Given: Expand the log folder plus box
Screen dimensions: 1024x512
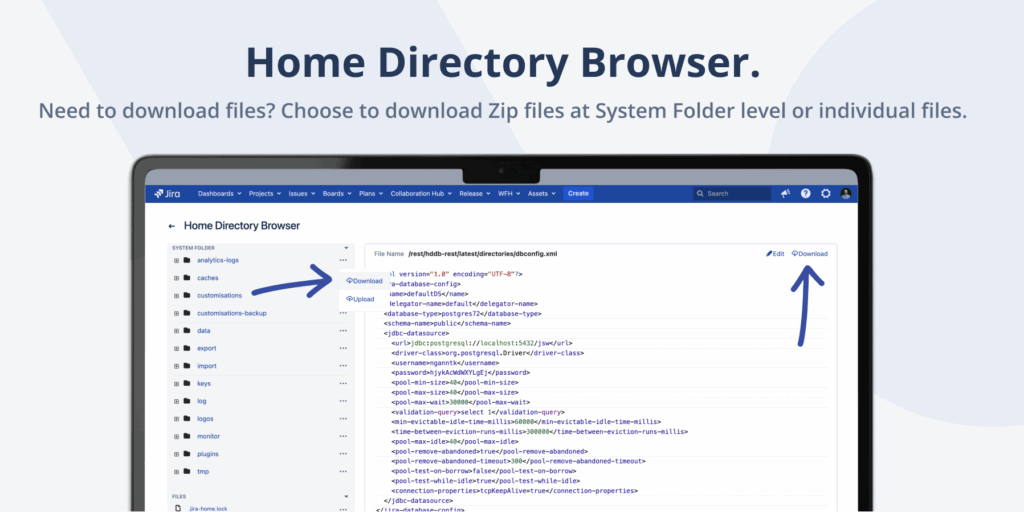Looking at the screenshot, I should pos(176,401).
